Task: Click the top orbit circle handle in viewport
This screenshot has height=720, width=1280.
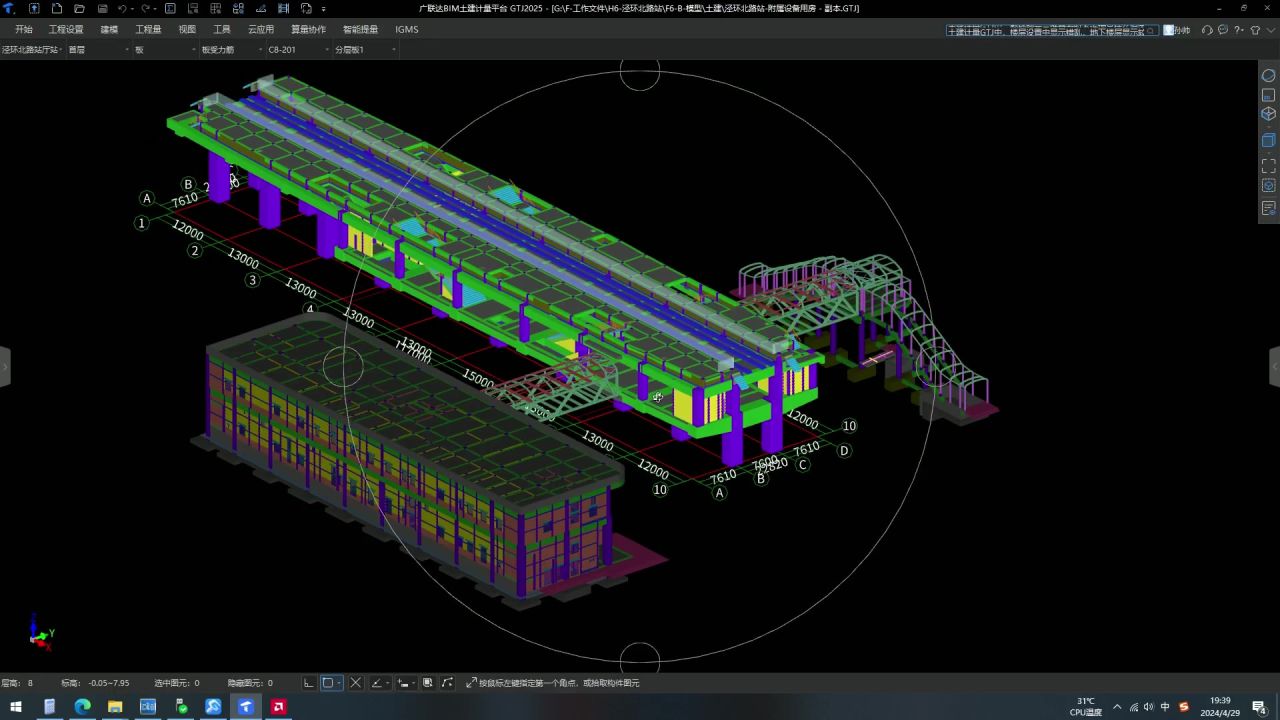Action: point(640,72)
